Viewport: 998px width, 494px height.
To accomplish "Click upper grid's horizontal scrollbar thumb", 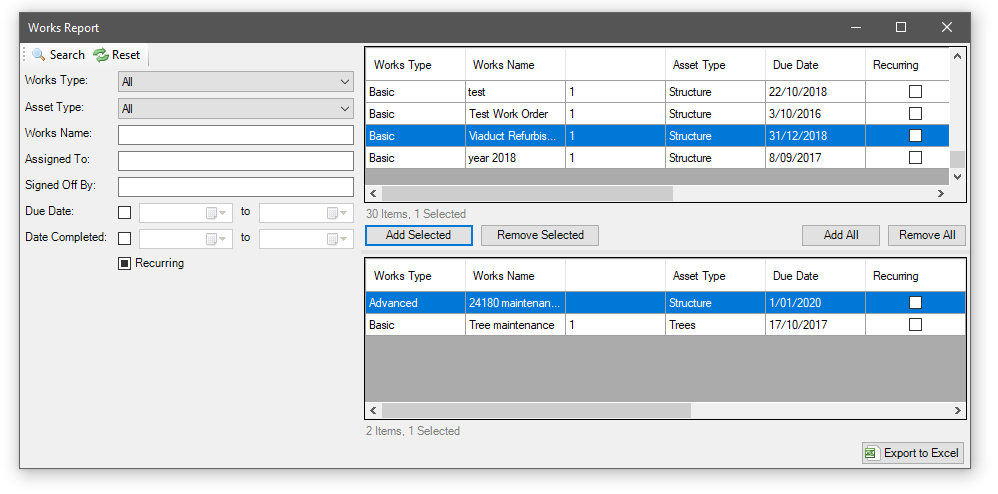I will [x=527, y=194].
